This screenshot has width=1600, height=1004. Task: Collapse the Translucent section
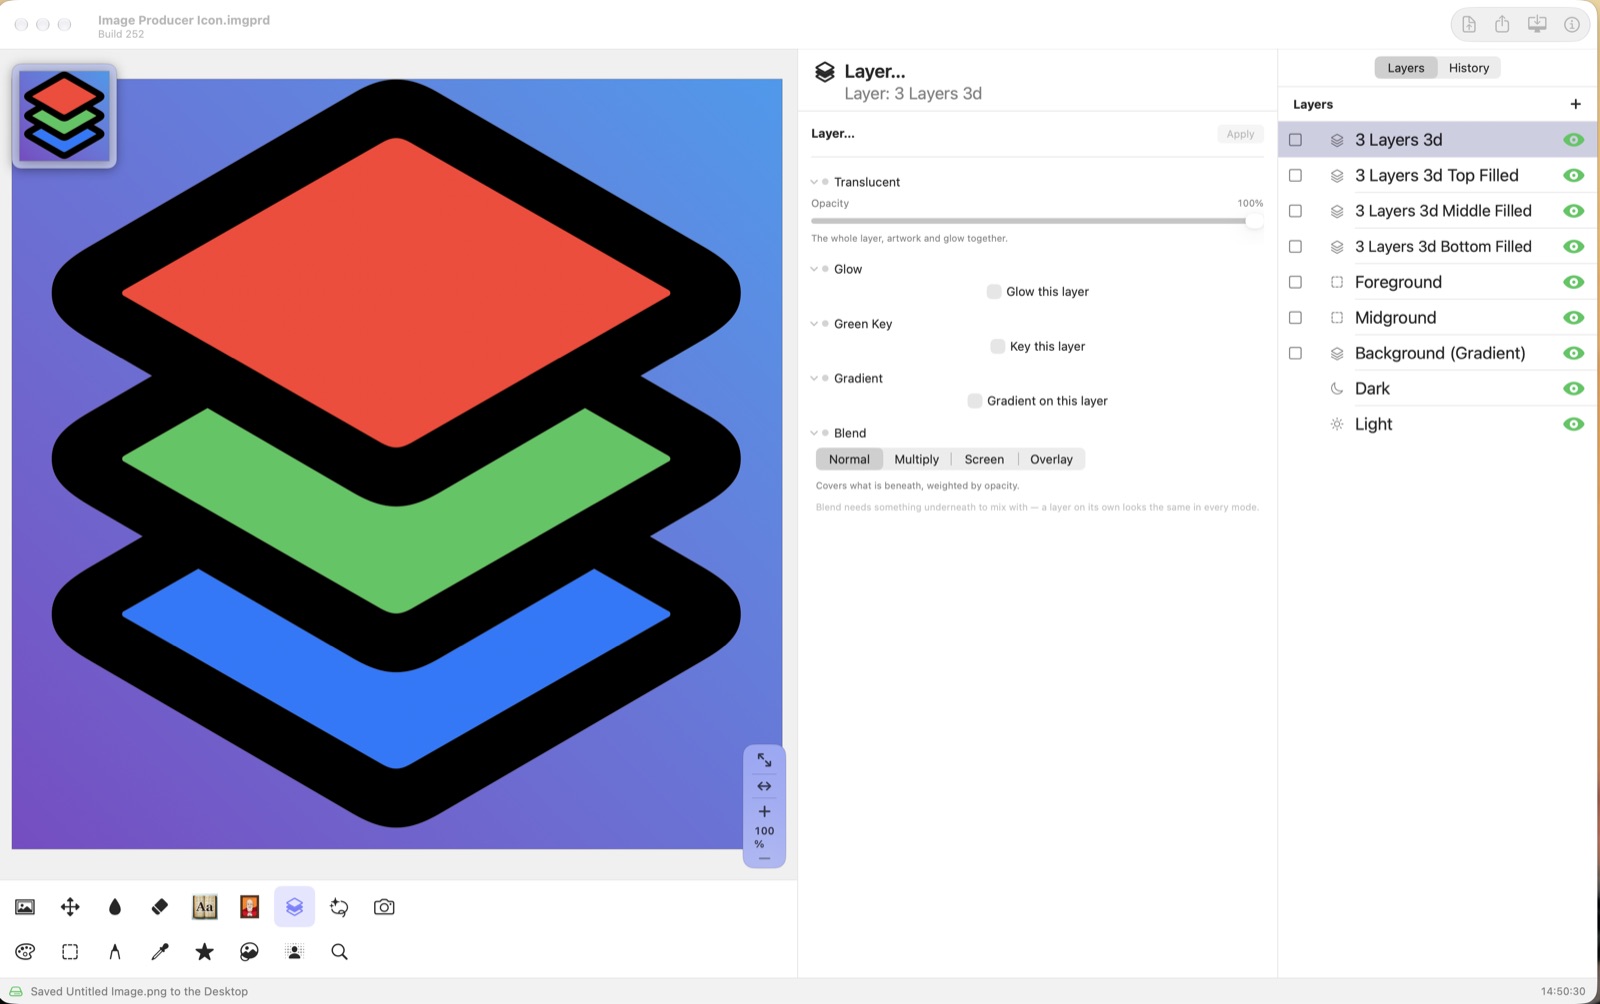(814, 182)
